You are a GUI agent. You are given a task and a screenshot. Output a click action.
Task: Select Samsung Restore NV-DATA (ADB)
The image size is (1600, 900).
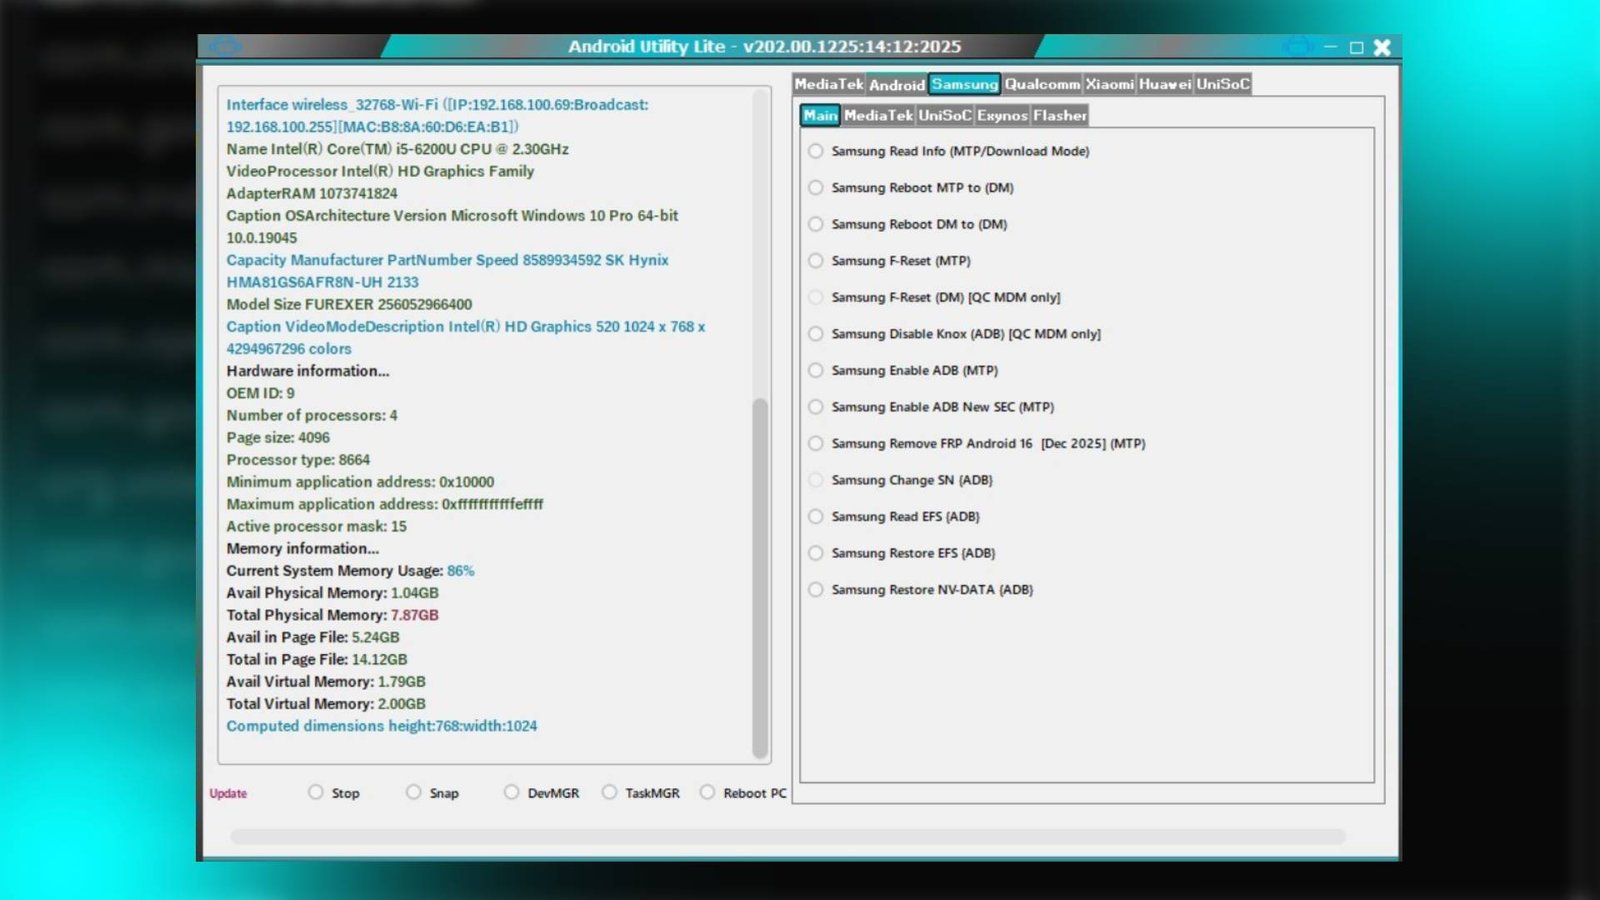tap(815, 589)
